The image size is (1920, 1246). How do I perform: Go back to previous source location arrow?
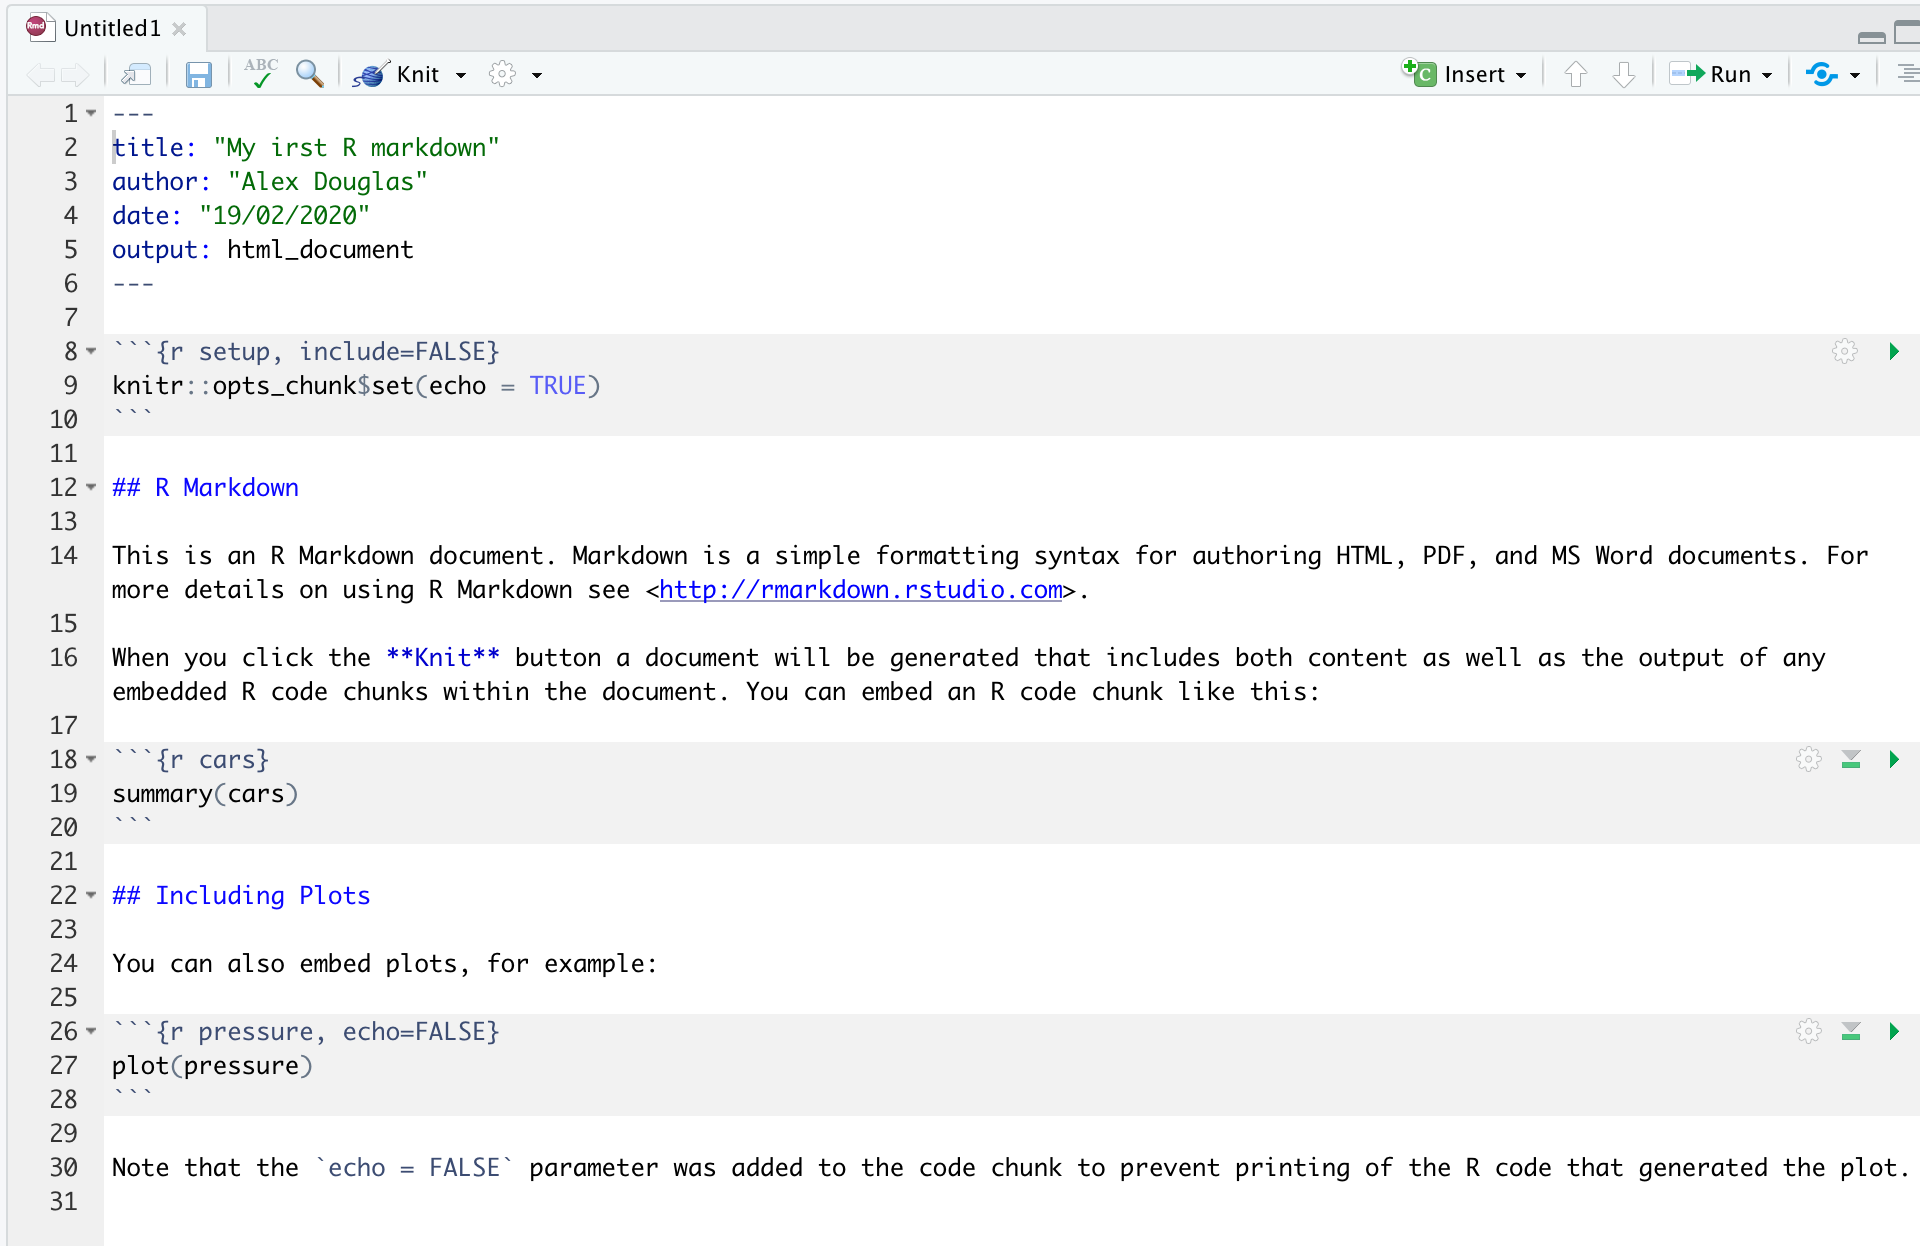tap(40, 74)
